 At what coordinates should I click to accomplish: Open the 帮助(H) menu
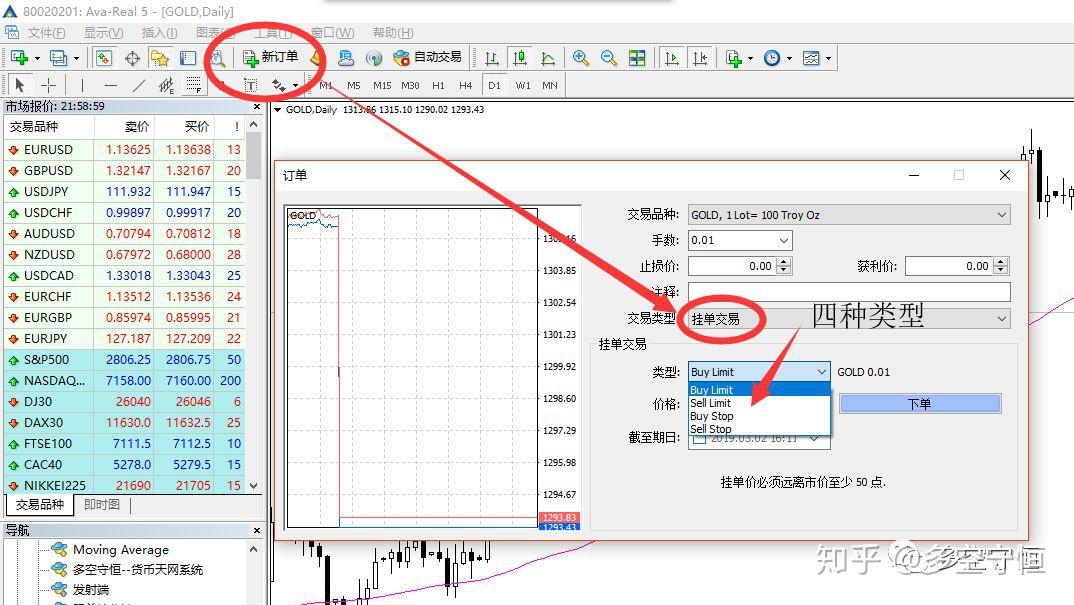392,33
